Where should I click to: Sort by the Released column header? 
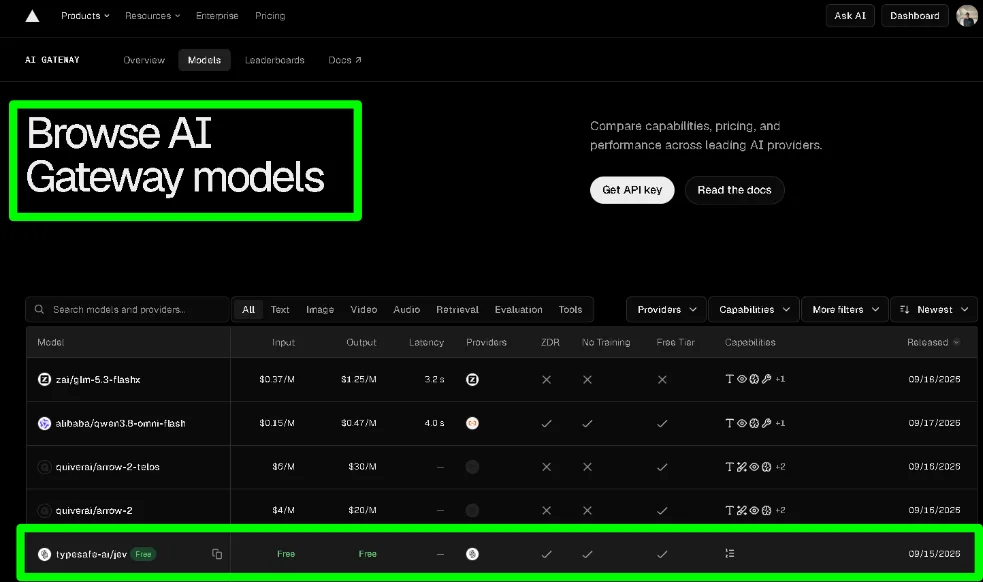(933, 342)
